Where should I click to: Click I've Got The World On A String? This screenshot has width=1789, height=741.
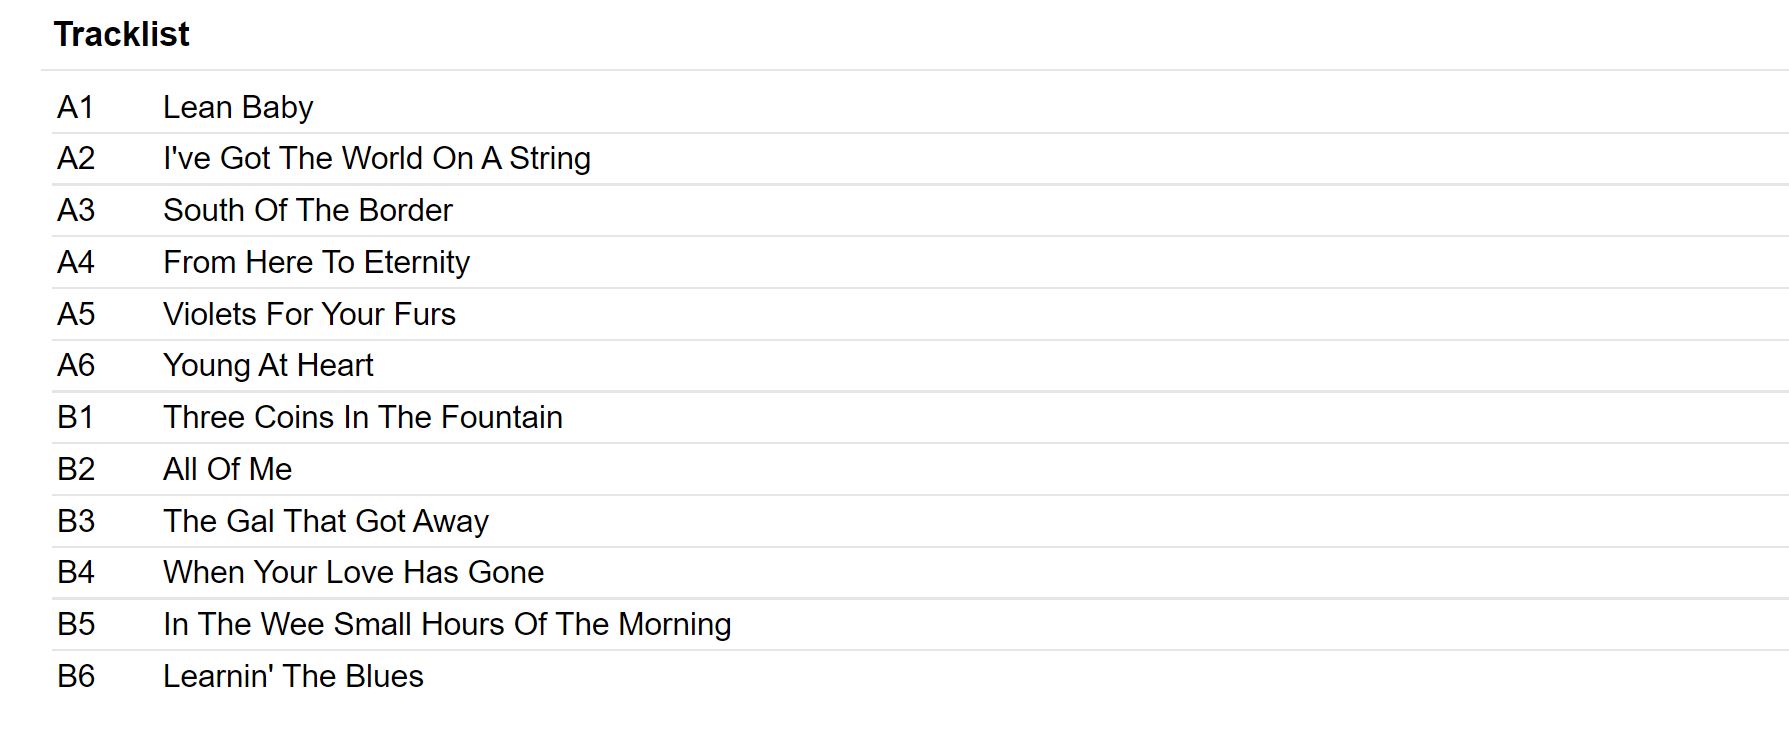coord(376,158)
